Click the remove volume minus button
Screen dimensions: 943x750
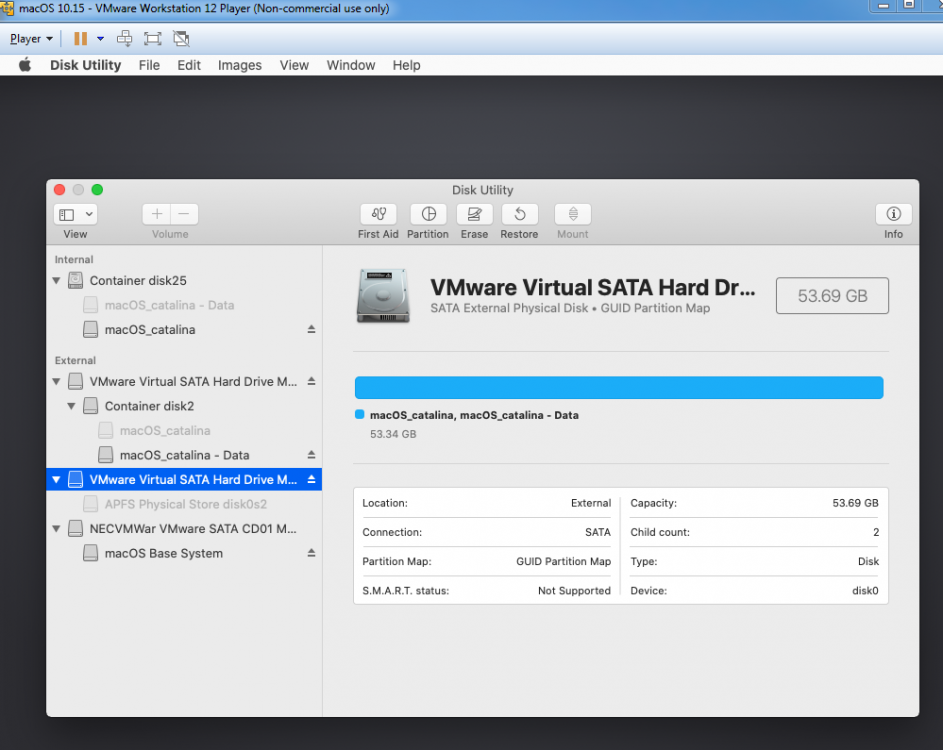[x=184, y=214]
